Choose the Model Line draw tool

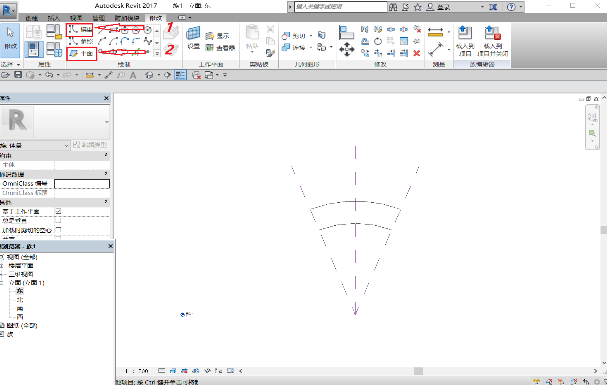click(x=81, y=29)
